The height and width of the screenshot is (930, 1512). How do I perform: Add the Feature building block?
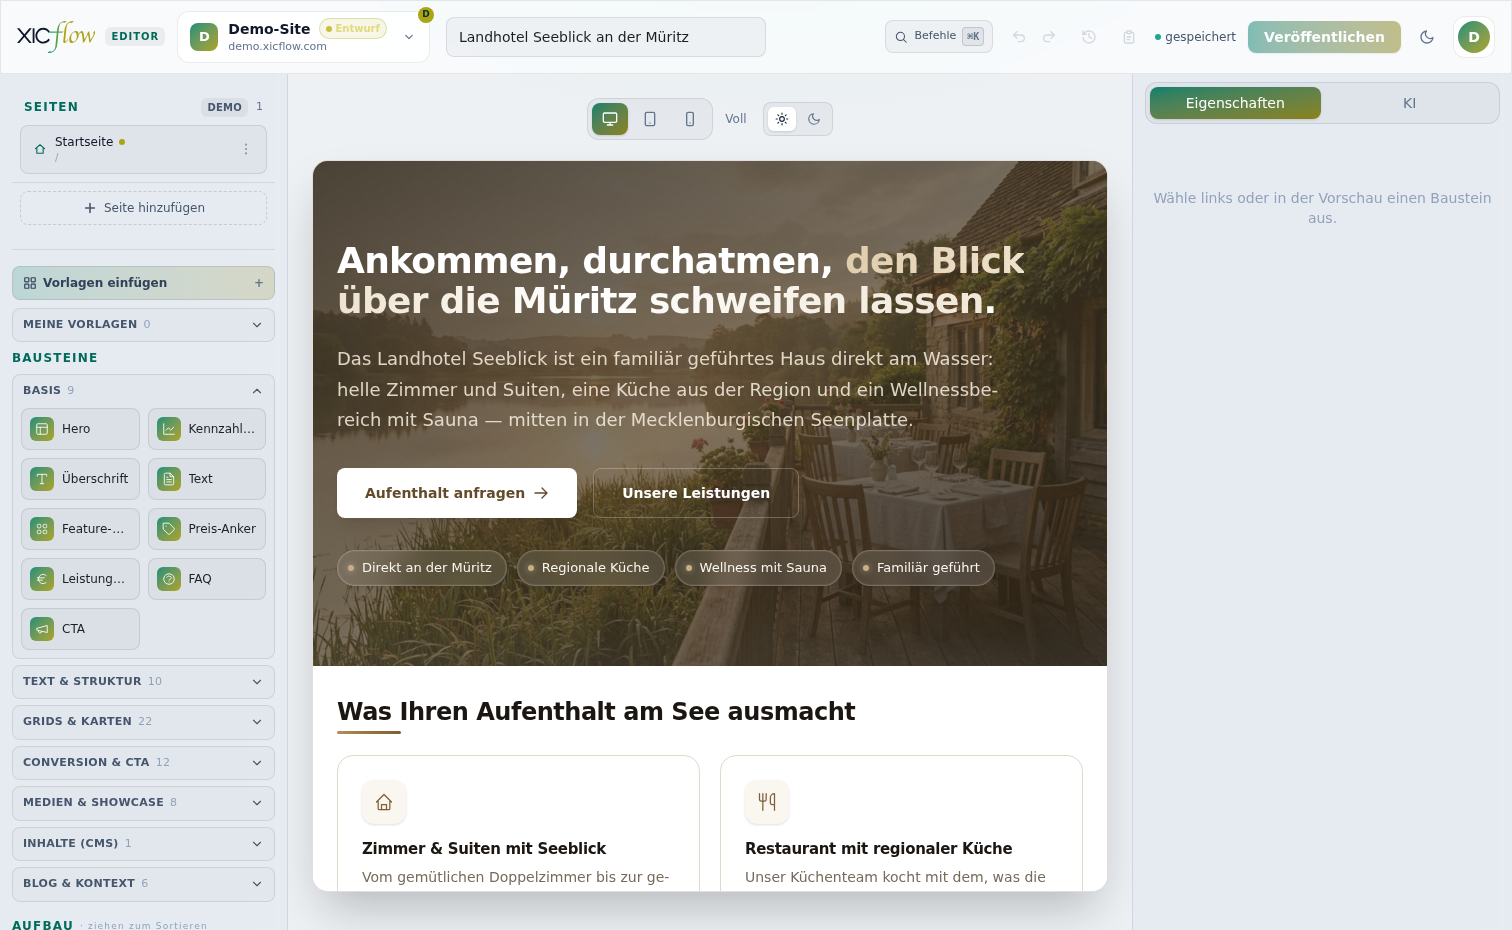tap(80, 529)
